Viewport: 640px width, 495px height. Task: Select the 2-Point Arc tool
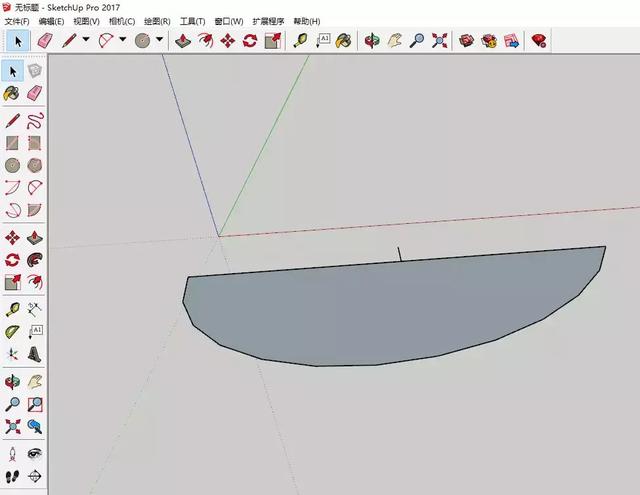coord(35,188)
